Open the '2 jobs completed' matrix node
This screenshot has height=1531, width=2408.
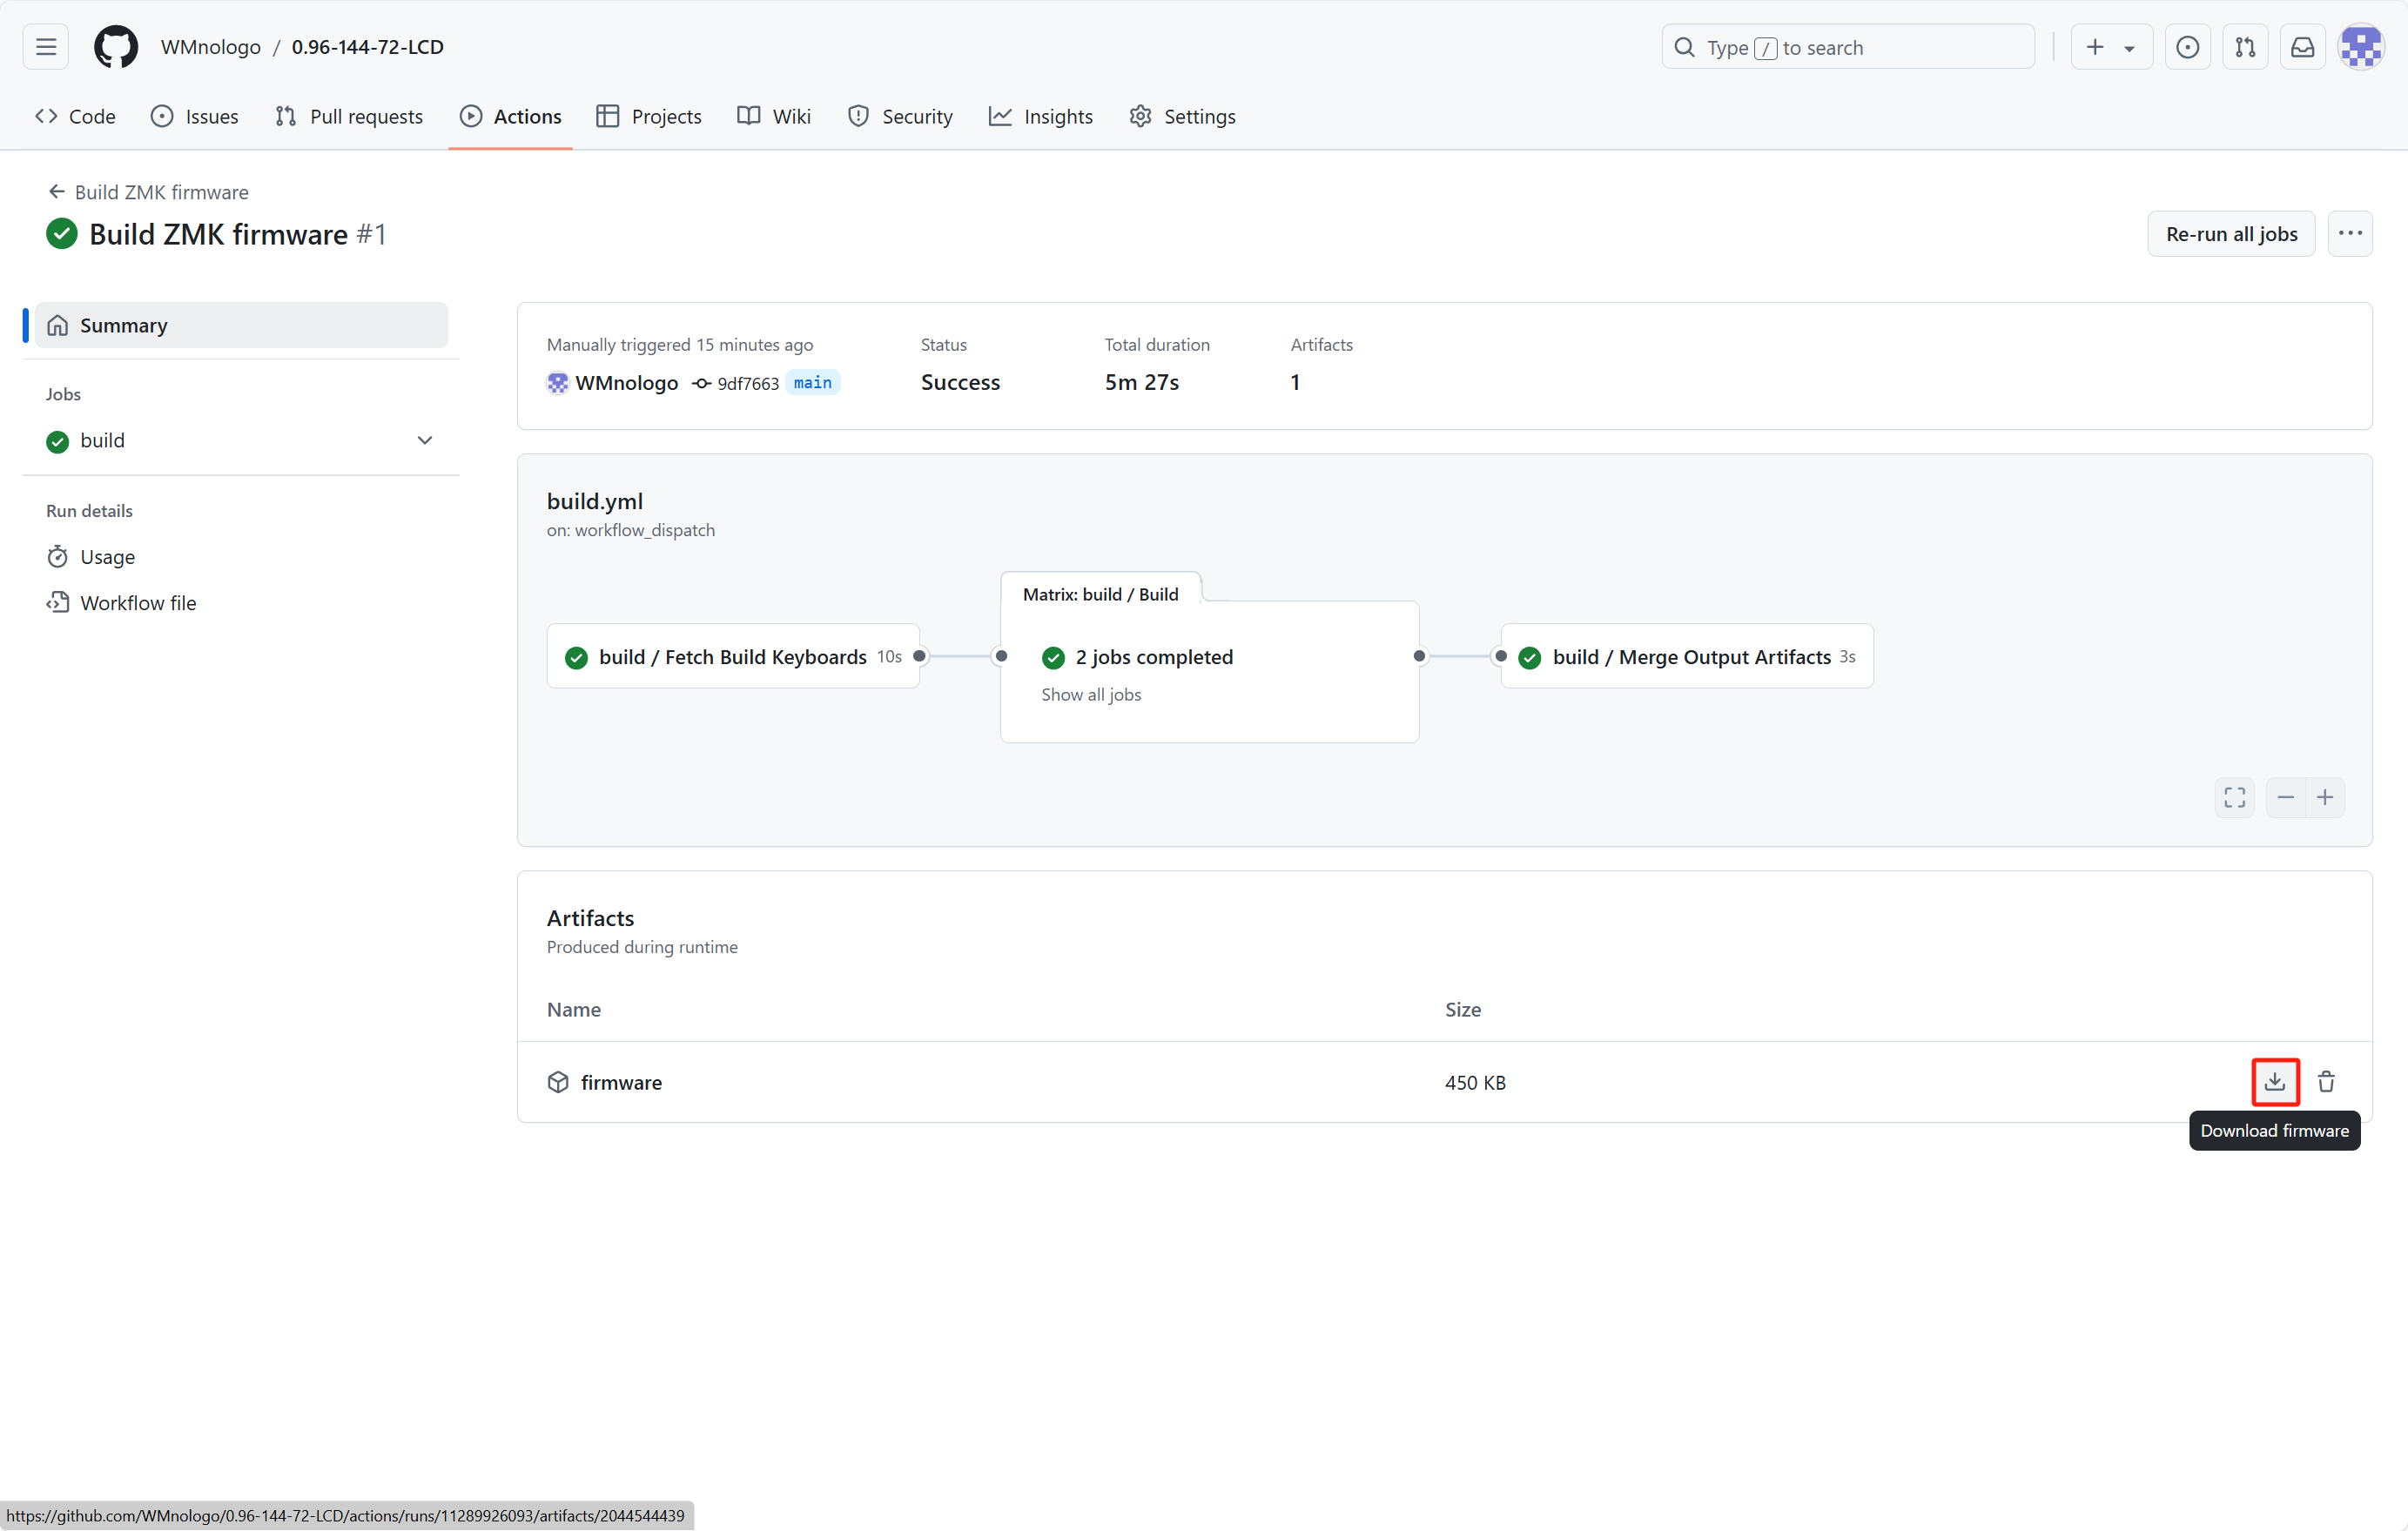1154,657
